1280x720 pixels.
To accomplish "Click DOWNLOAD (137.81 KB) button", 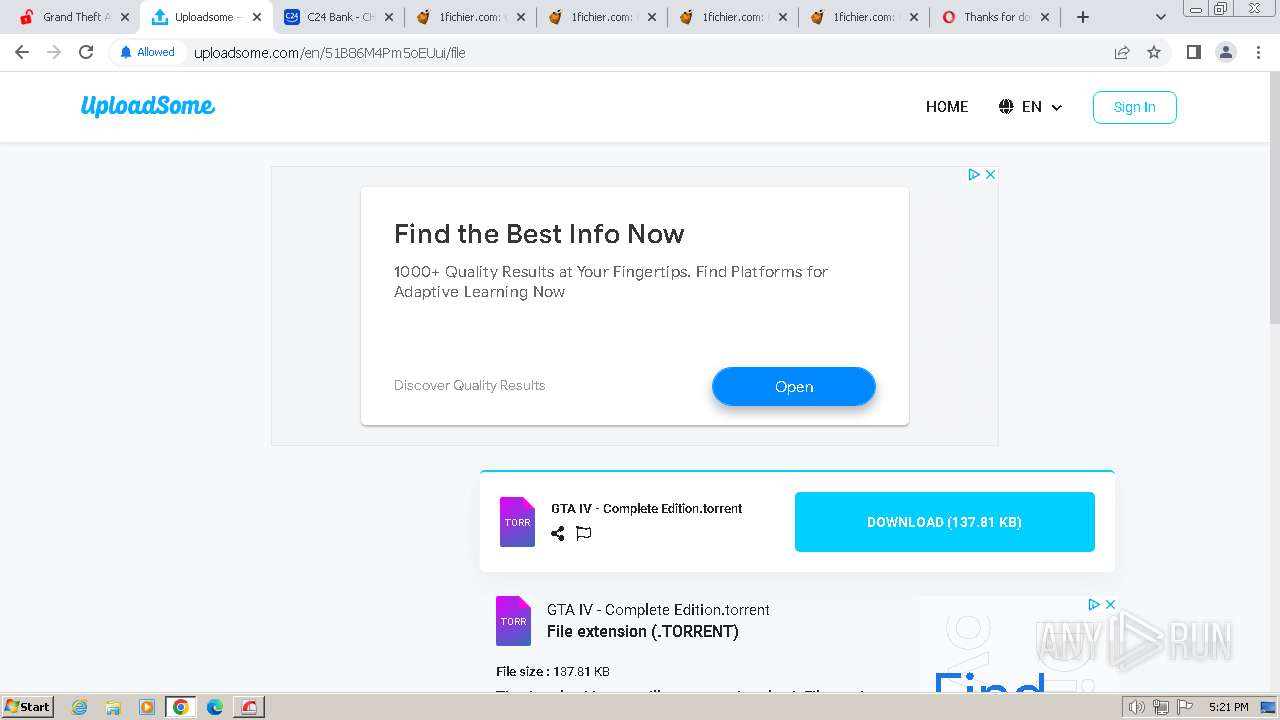I will [x=945, y=522].
